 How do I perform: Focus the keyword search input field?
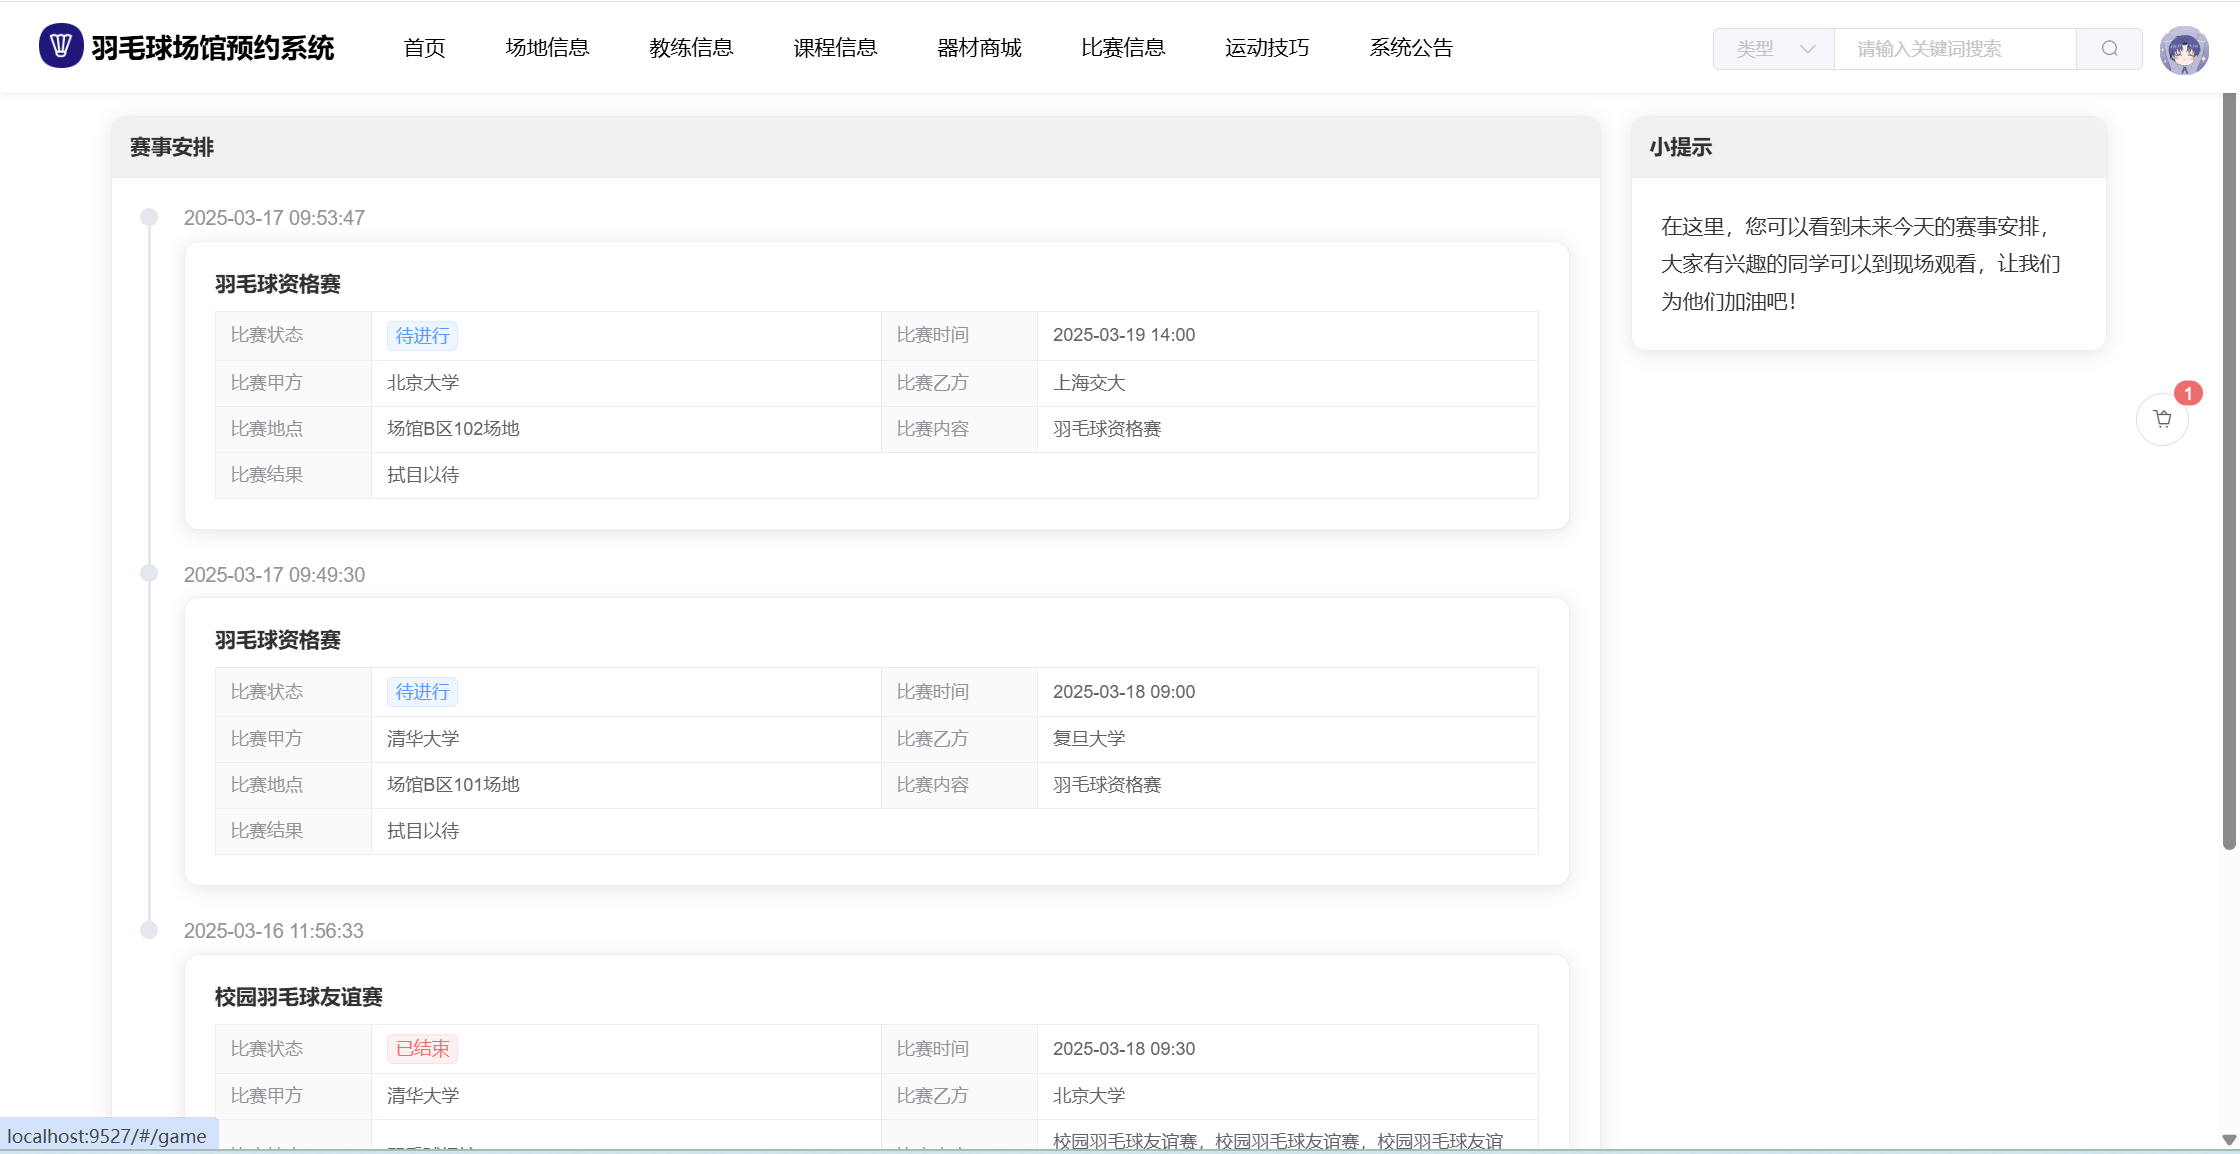1955,49
